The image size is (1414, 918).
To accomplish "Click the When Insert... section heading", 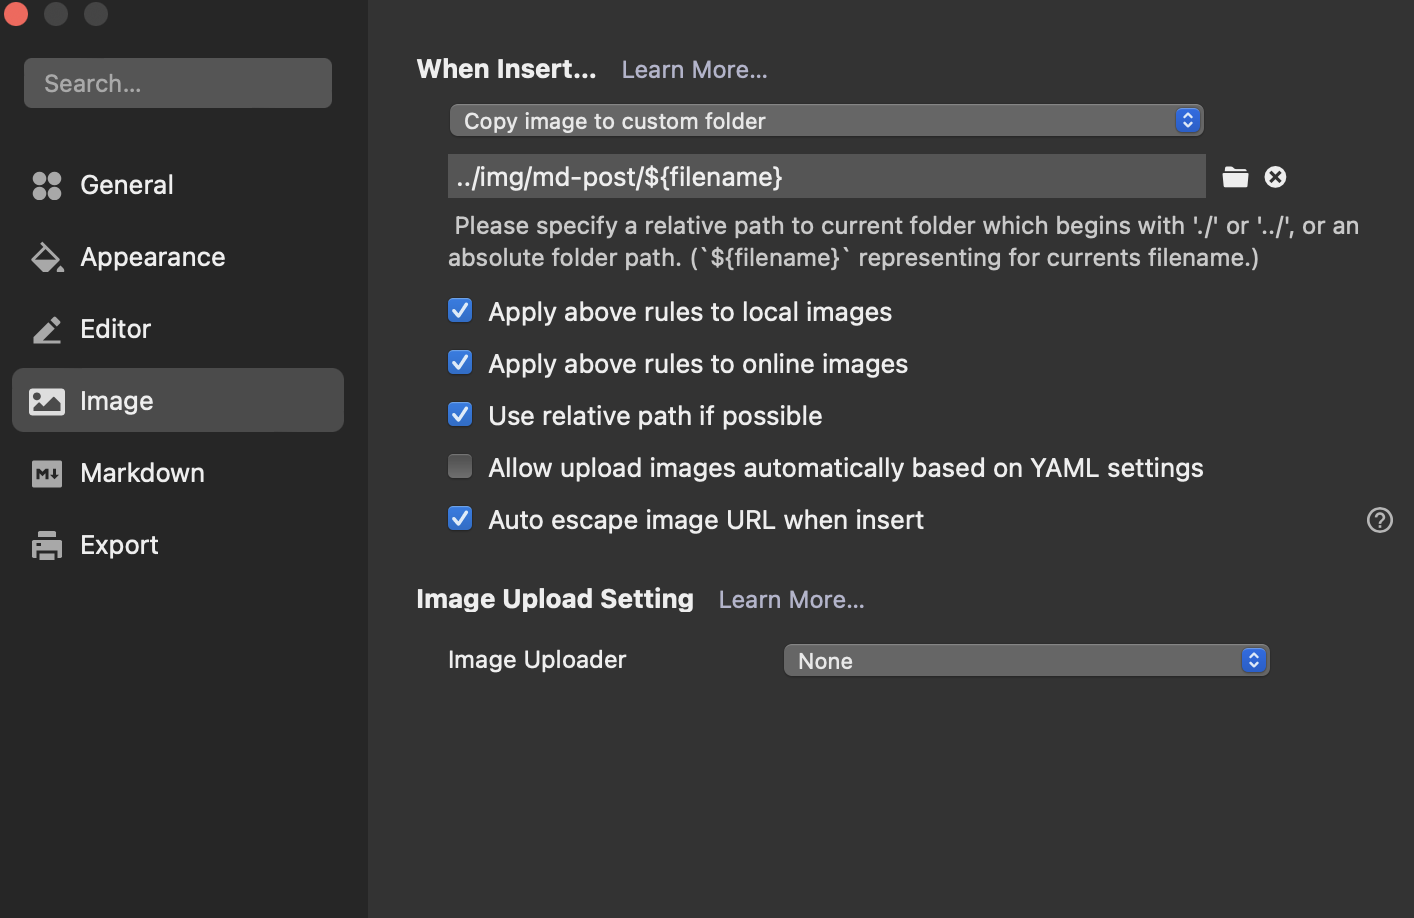I will [506, 69].
